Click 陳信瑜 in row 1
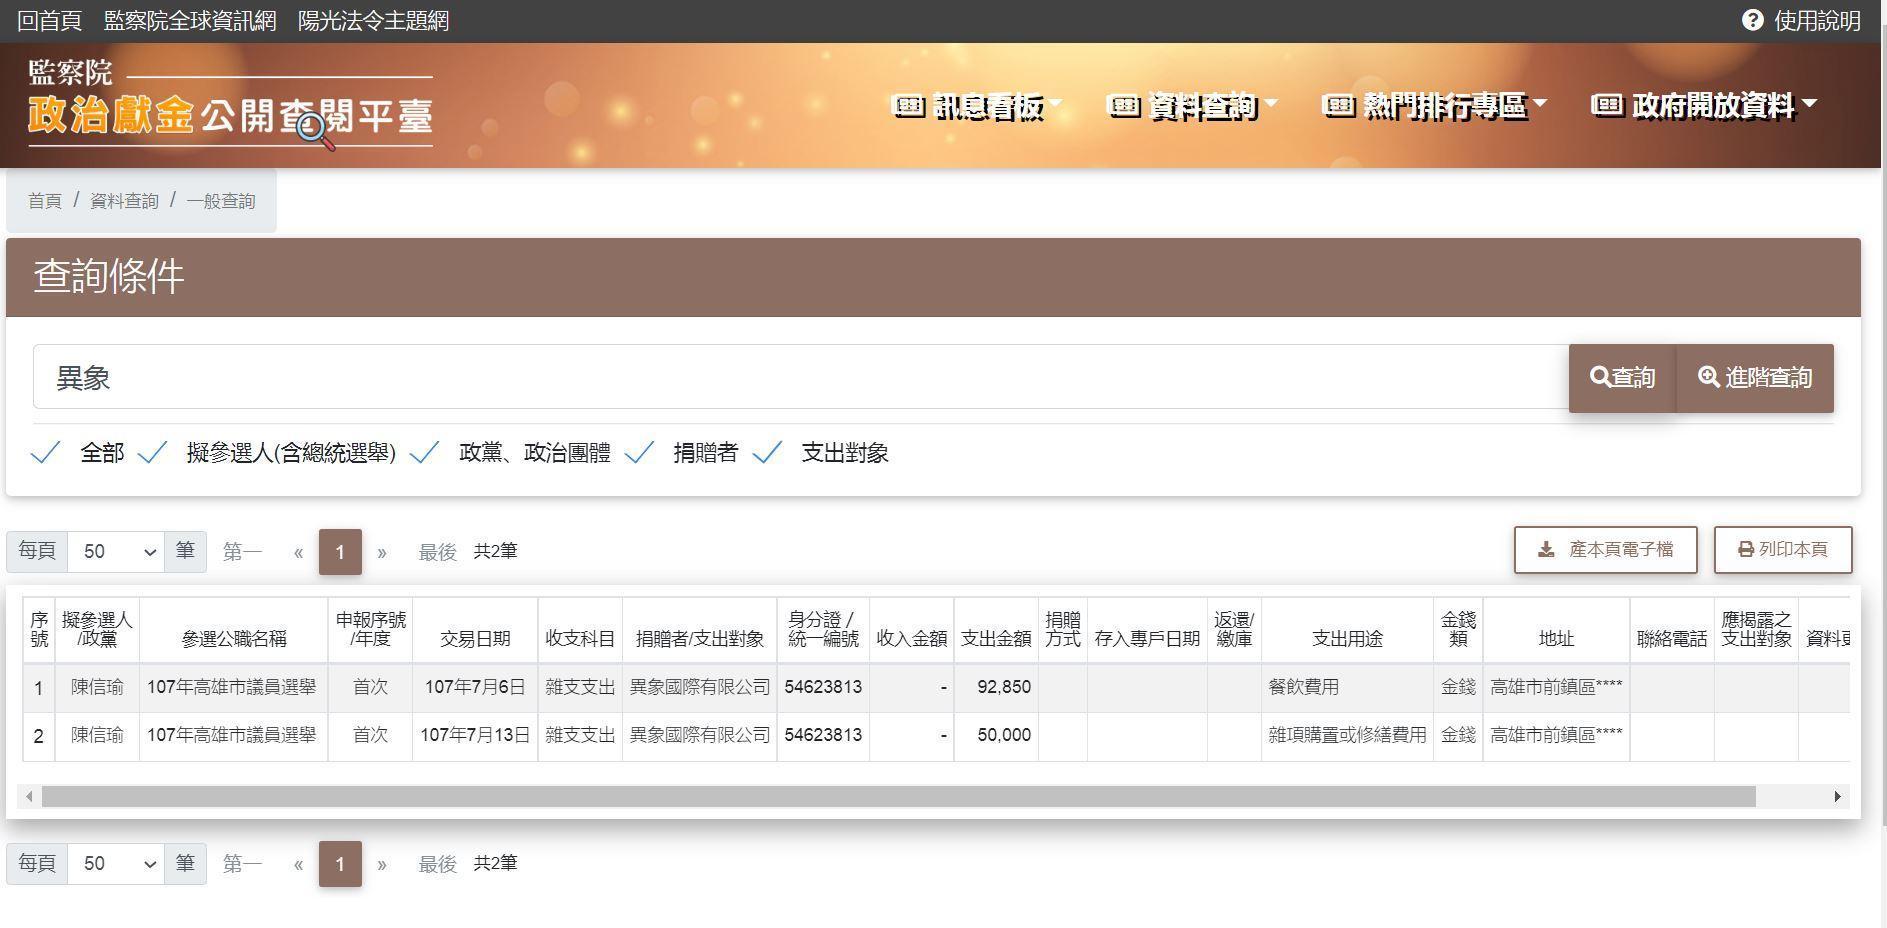The height and width of the screenshot is (928, 1887). point(97,687)
